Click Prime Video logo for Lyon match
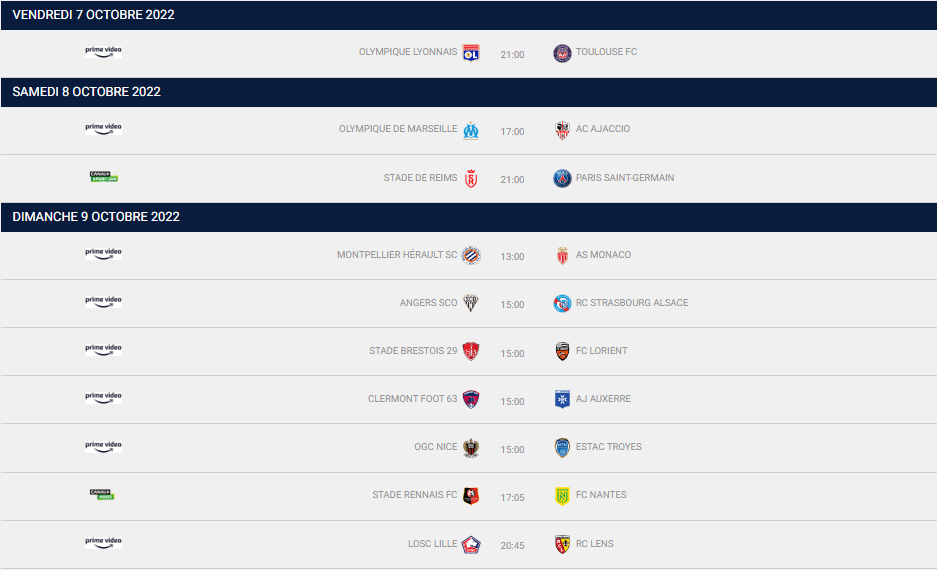 coord(103,51)
